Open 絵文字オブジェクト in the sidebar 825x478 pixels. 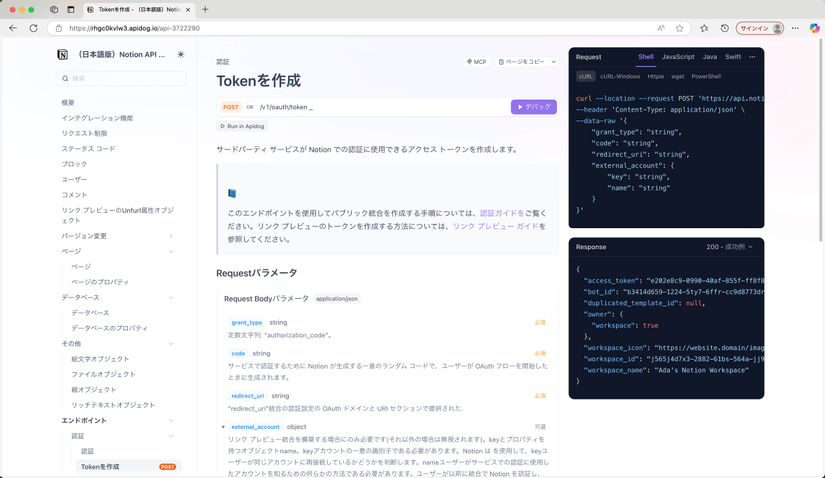(100, 359)
